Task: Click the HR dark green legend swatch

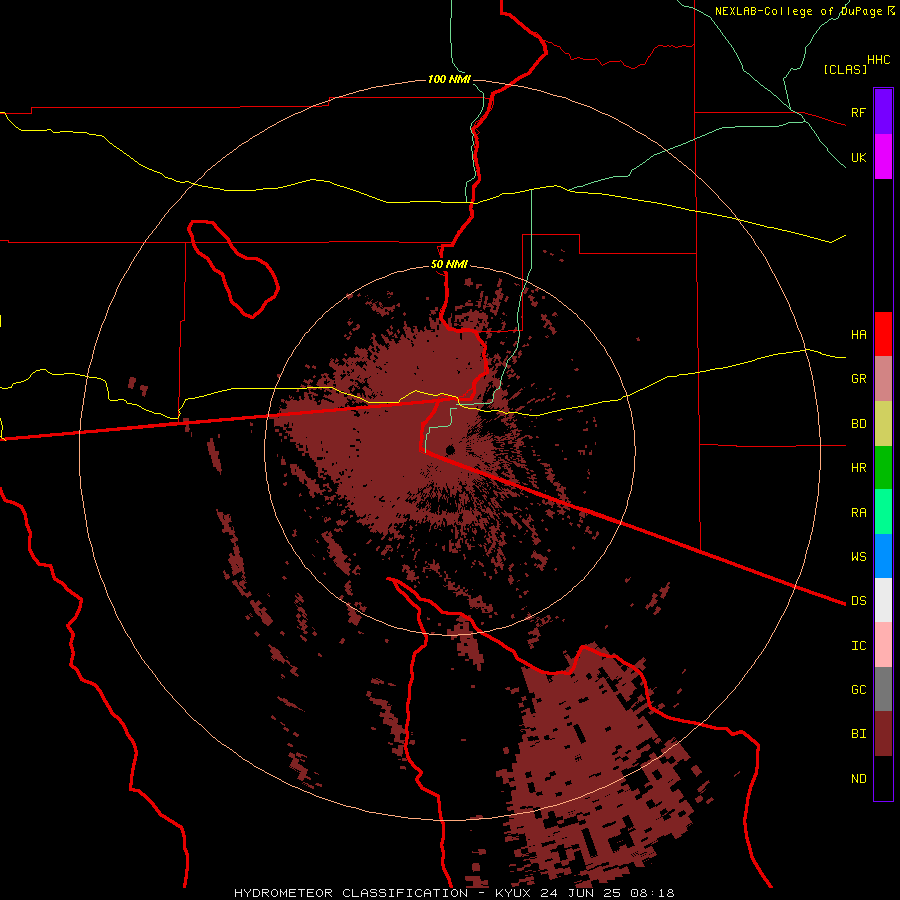Action: tap(883, 468)
